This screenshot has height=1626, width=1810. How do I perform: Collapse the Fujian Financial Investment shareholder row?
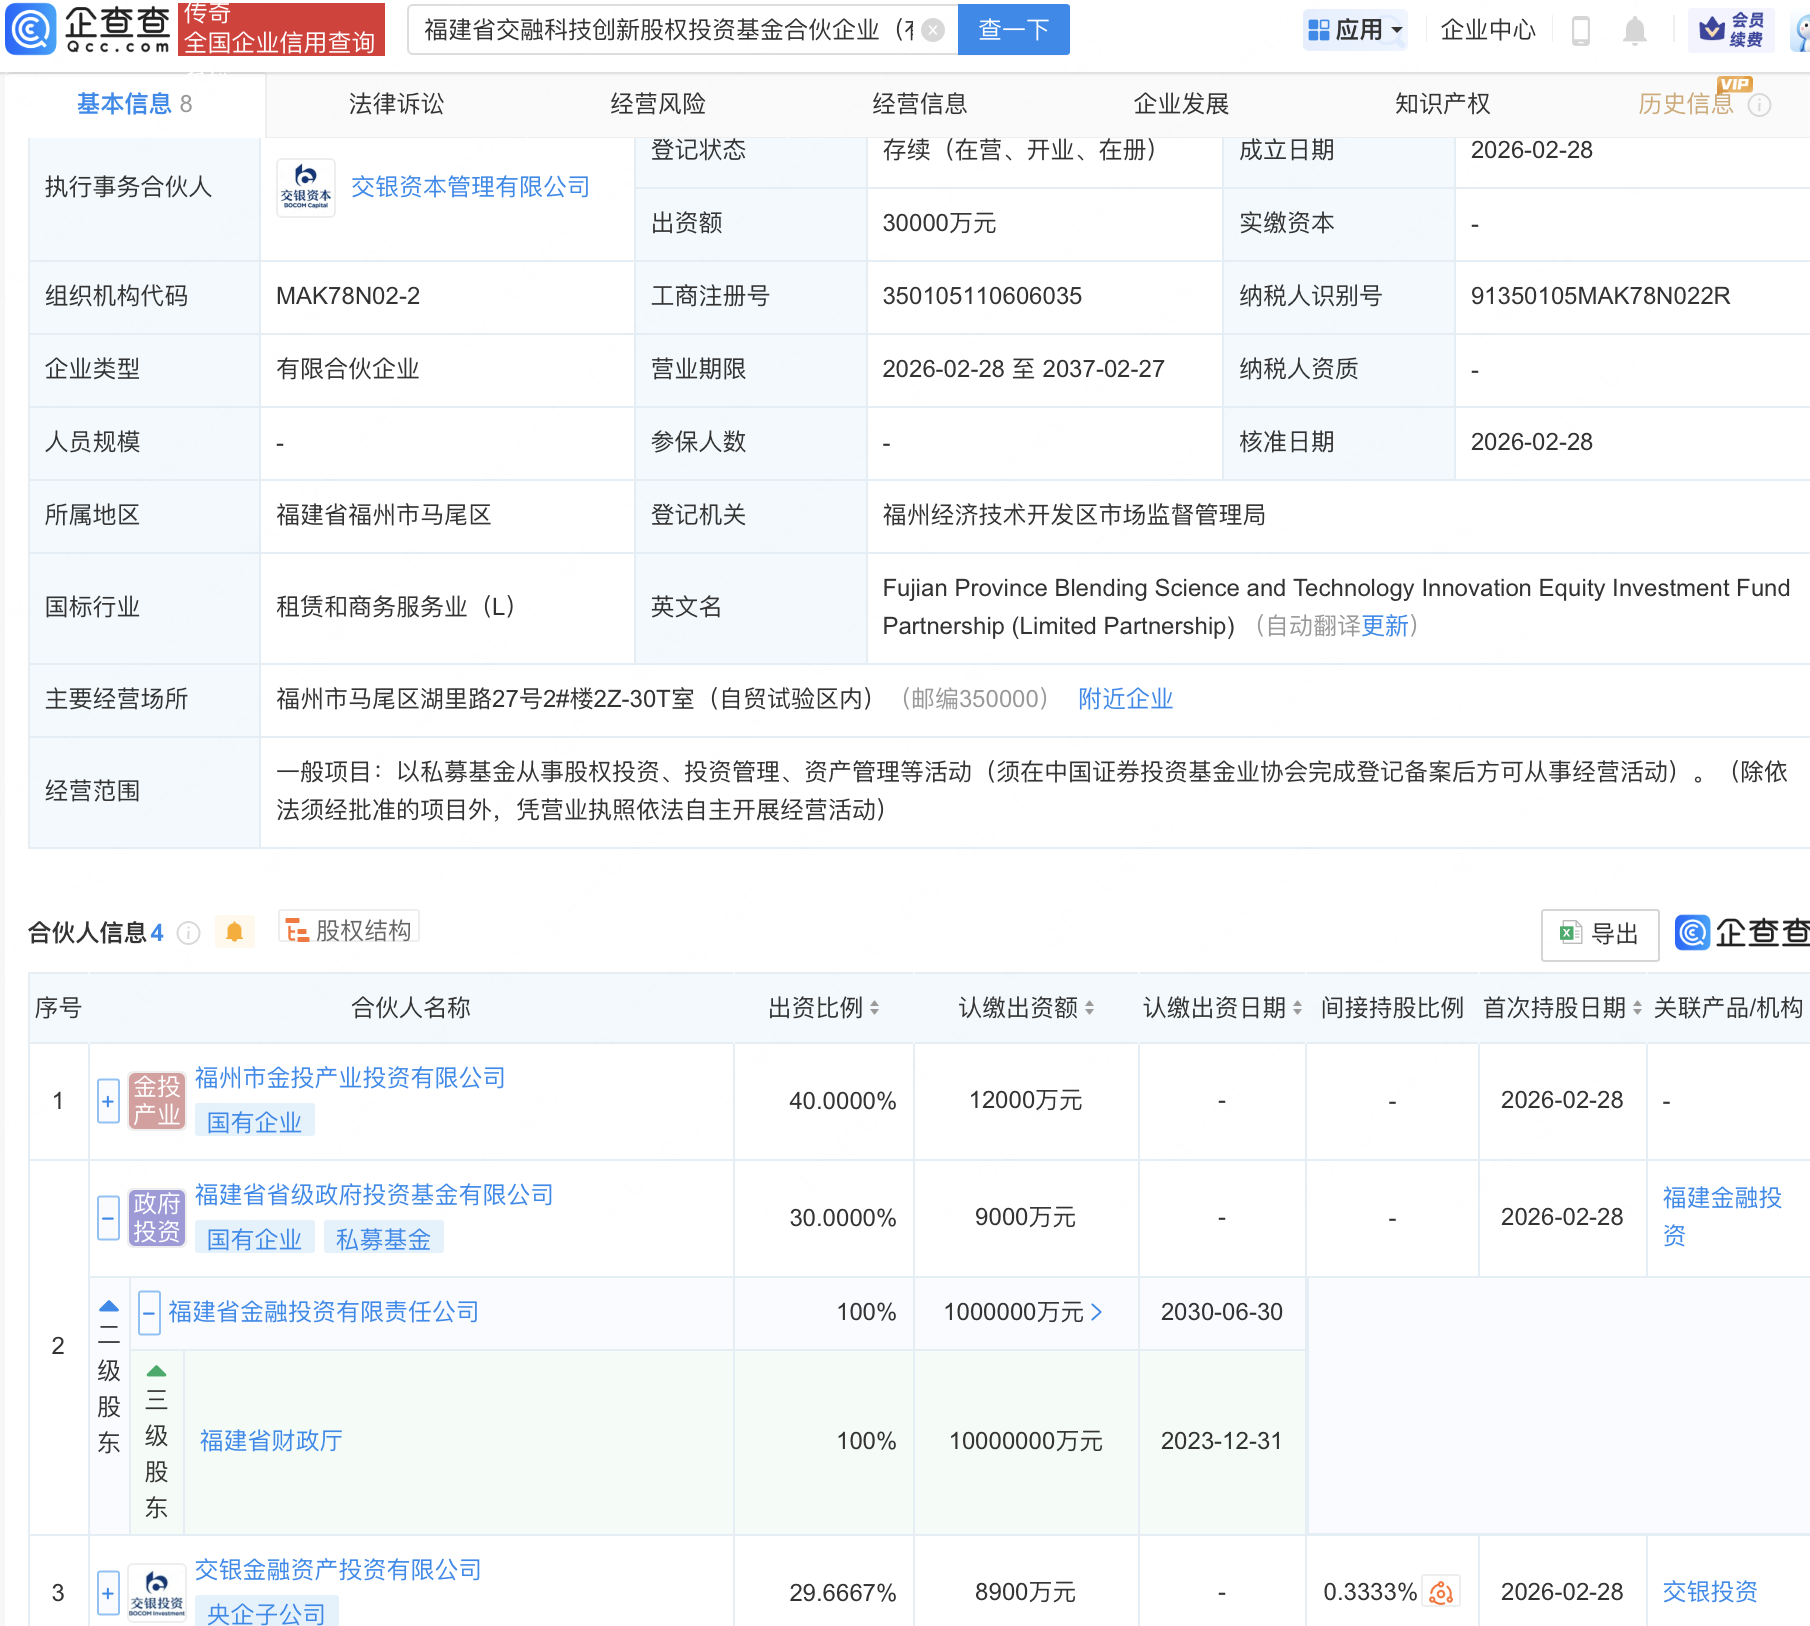(149, 1312)
